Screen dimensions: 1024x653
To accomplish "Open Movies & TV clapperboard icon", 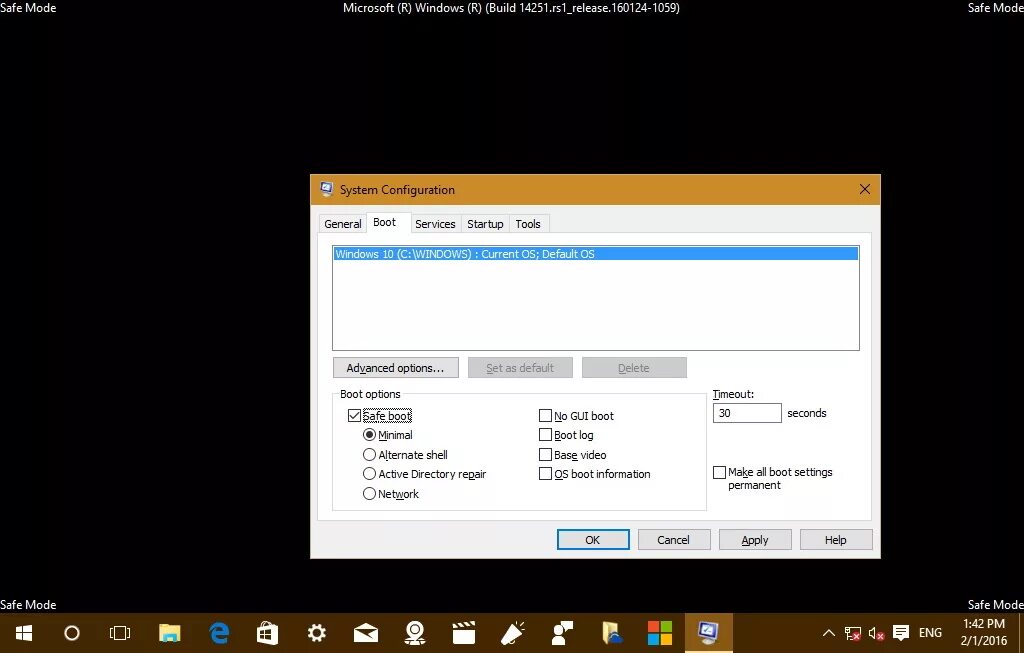I will [x=464, y=633].
